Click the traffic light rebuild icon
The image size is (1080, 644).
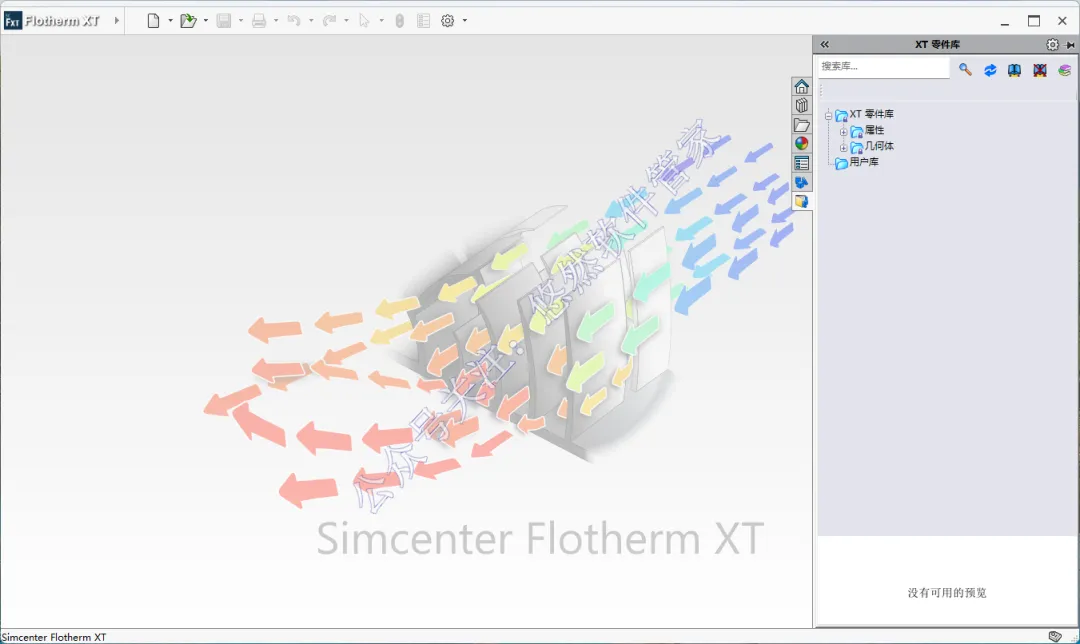(399, 21)
